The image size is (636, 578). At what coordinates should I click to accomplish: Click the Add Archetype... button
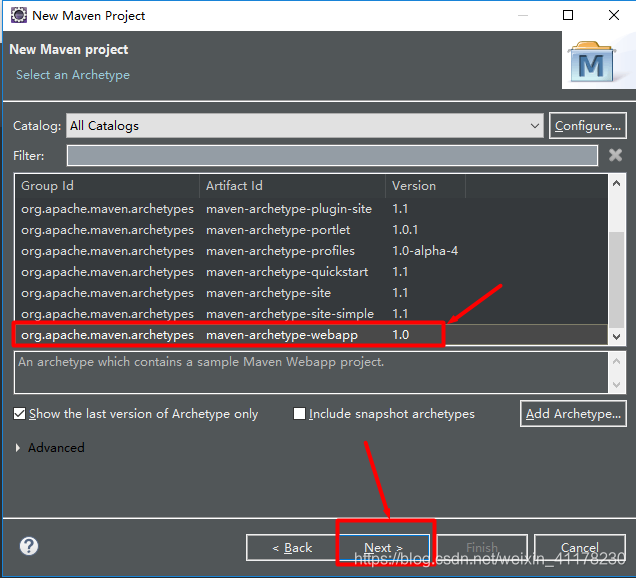(x=573, y=414)
